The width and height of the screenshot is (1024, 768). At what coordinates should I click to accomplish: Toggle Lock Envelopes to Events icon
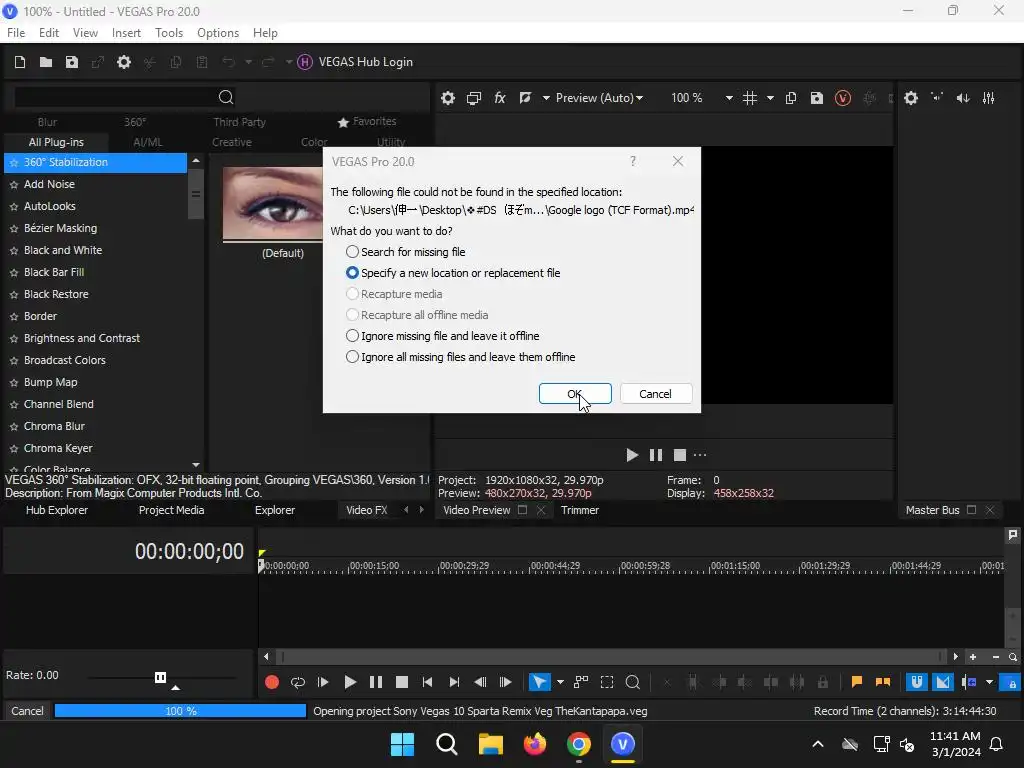[x=1012, y=682]
